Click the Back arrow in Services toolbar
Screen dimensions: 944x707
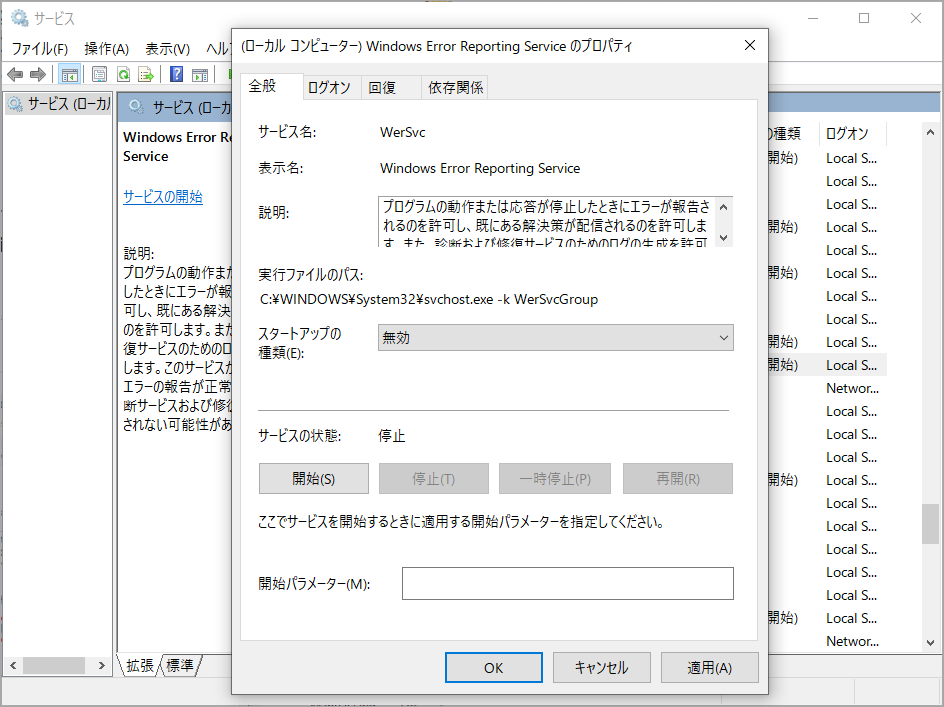(x=15, y=75)
